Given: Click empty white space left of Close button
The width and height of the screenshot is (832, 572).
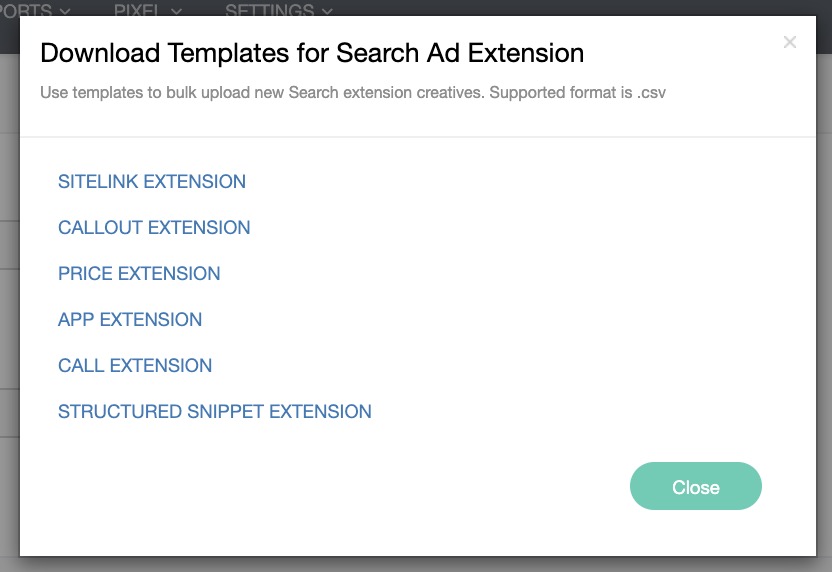Looking at the screenshot, I should (x=400, y=488).
